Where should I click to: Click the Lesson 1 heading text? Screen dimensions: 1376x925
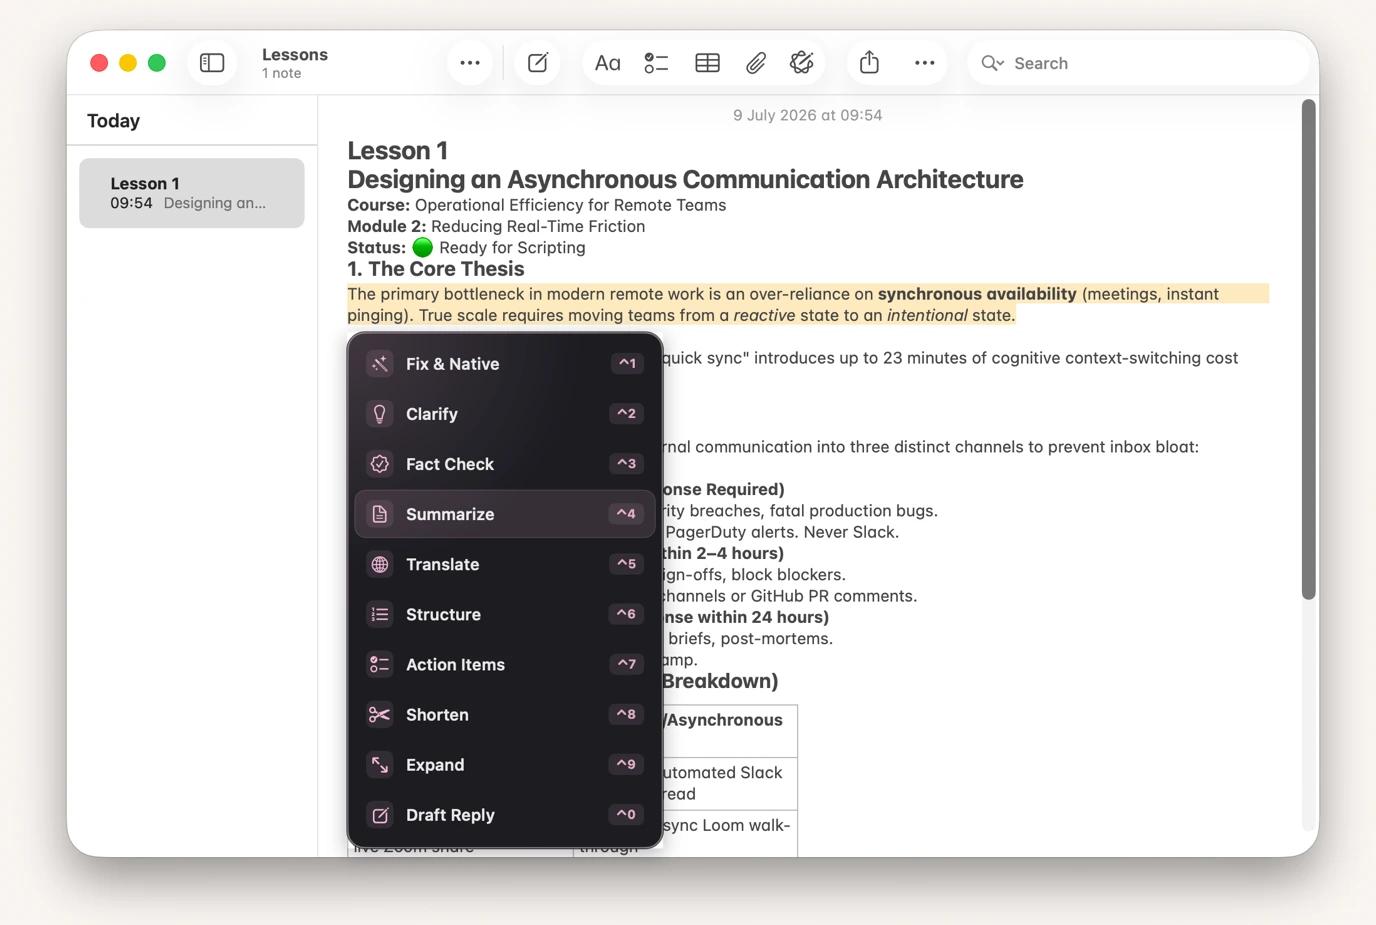pyautogui.click(x=397, y=151)
